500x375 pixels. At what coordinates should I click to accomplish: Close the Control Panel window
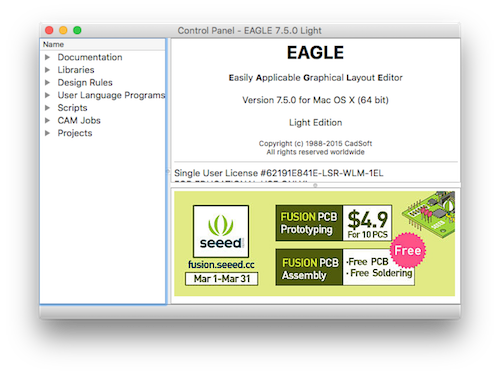49,30
